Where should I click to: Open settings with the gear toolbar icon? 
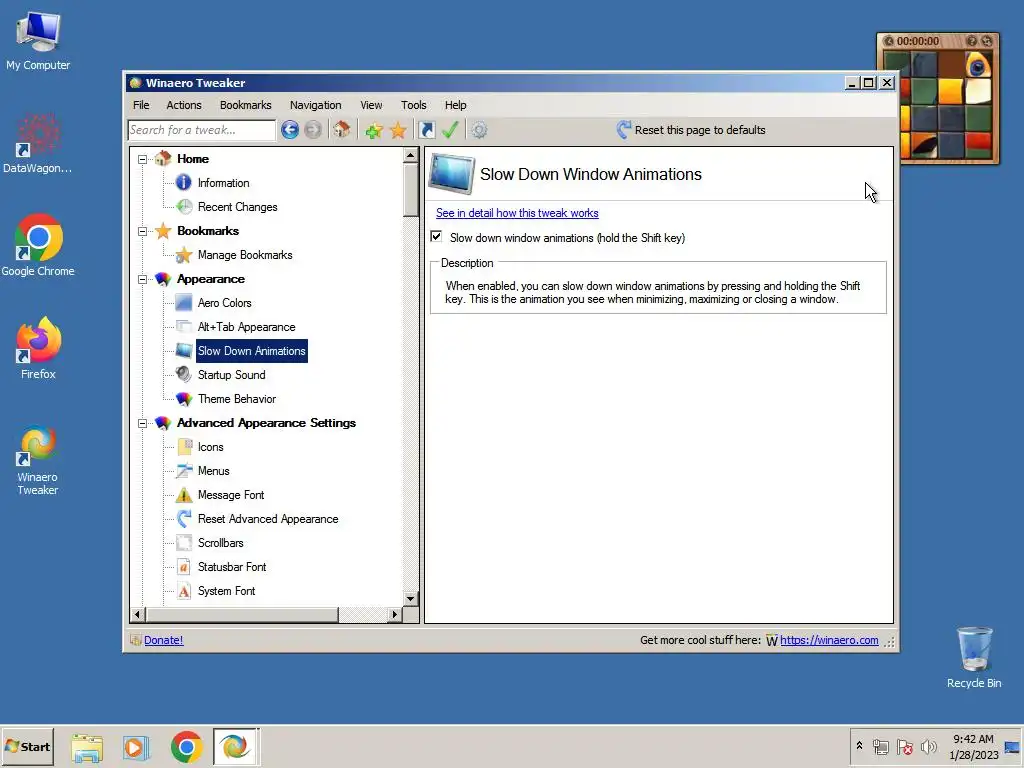pos(479,130)
